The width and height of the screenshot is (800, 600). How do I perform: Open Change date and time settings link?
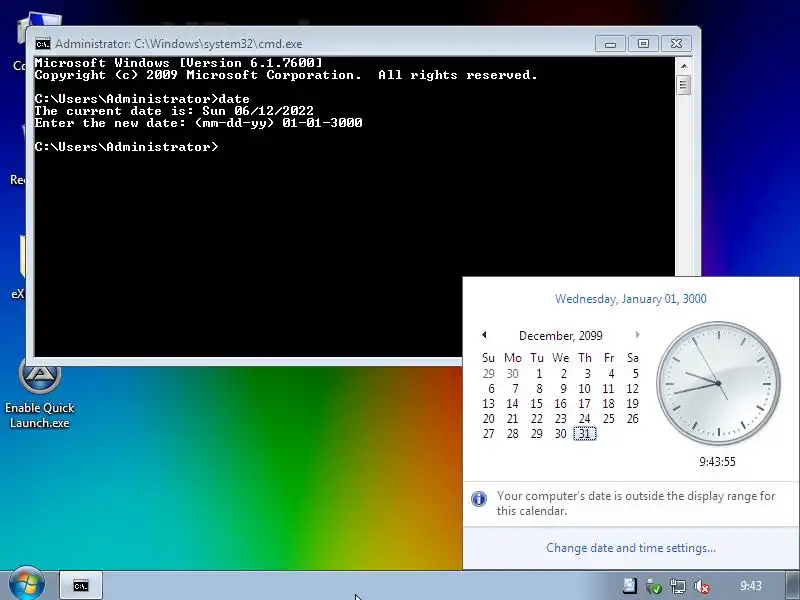[x=631, y=548]
